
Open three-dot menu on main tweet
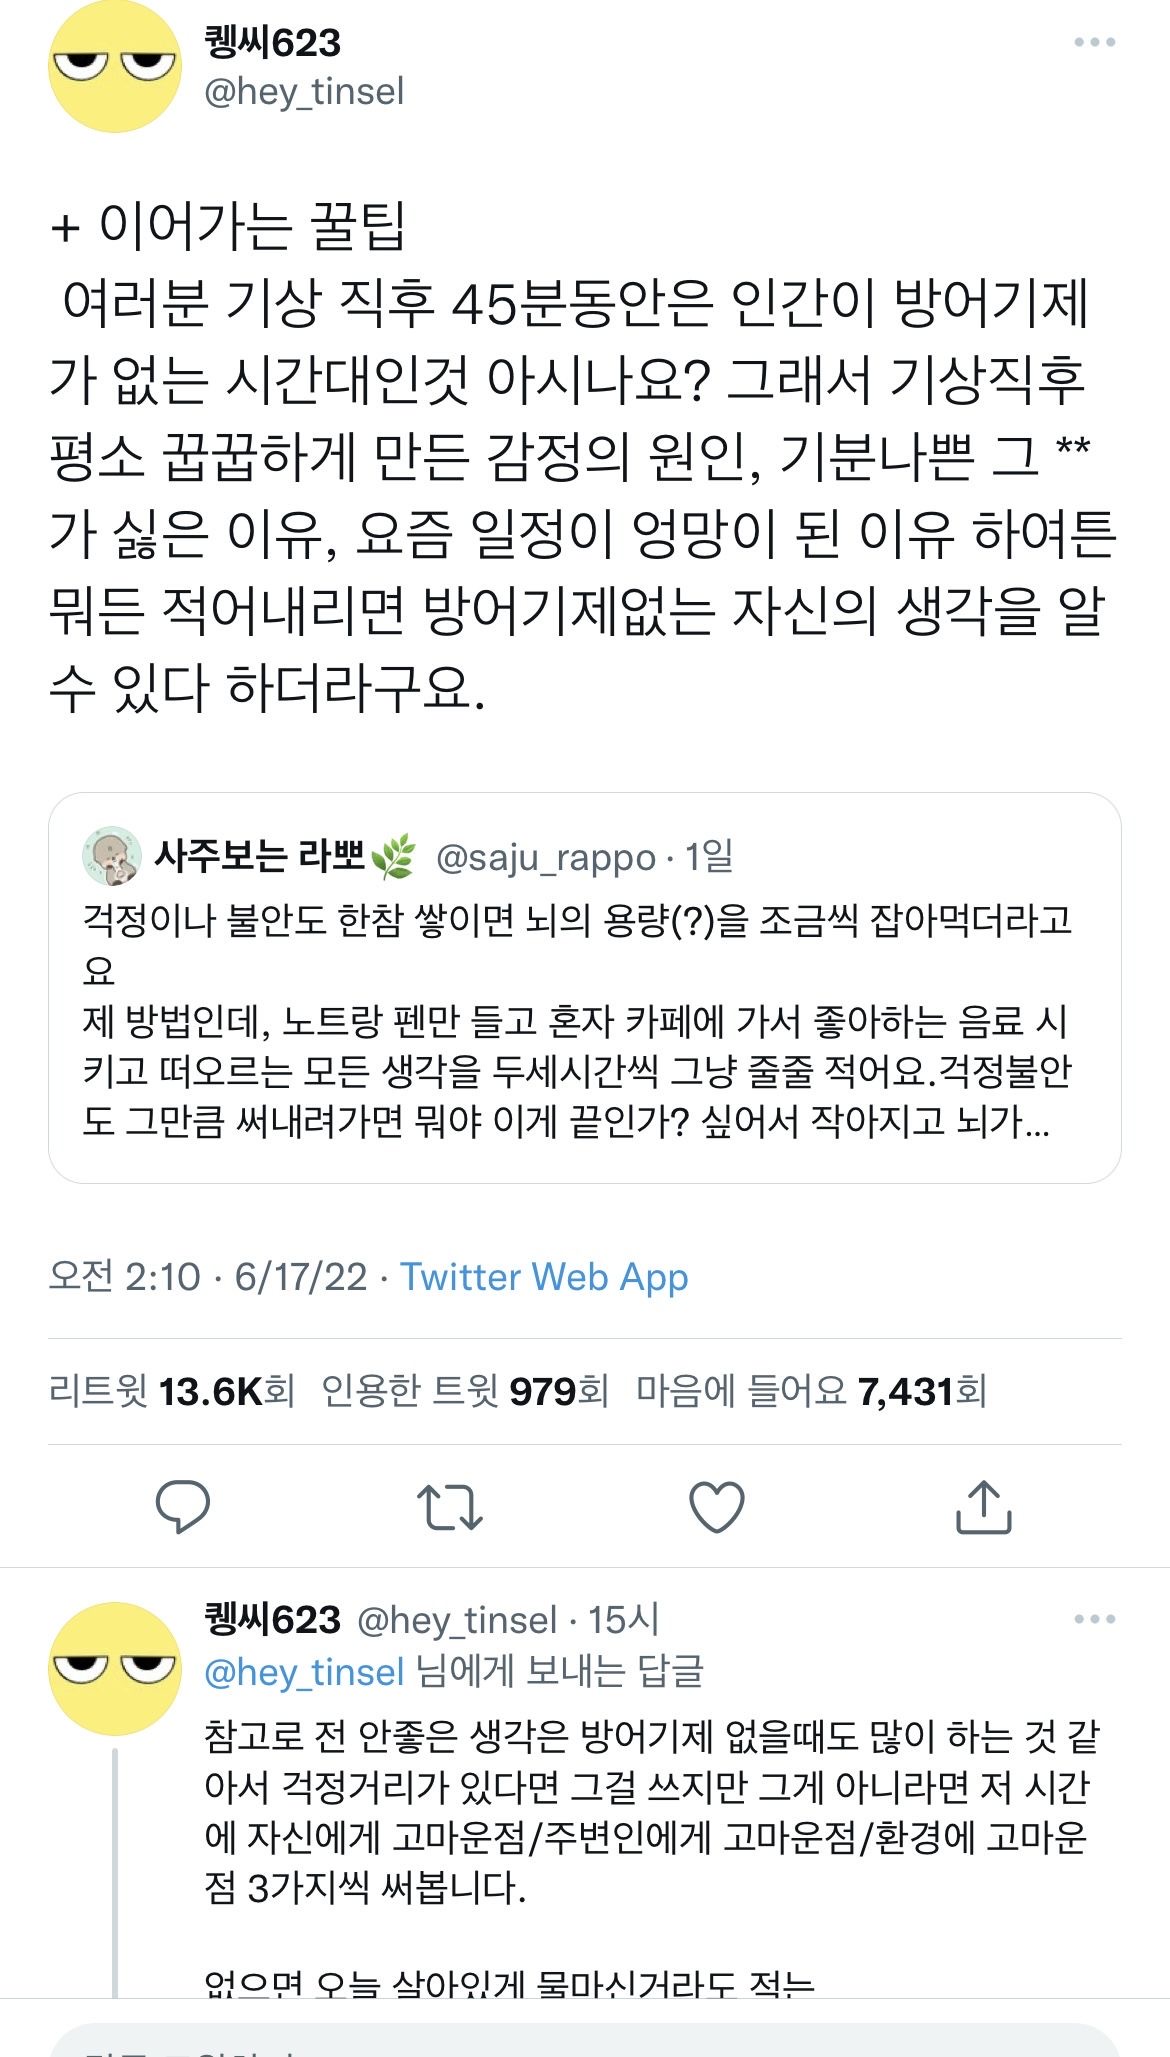coord(1094,42)
